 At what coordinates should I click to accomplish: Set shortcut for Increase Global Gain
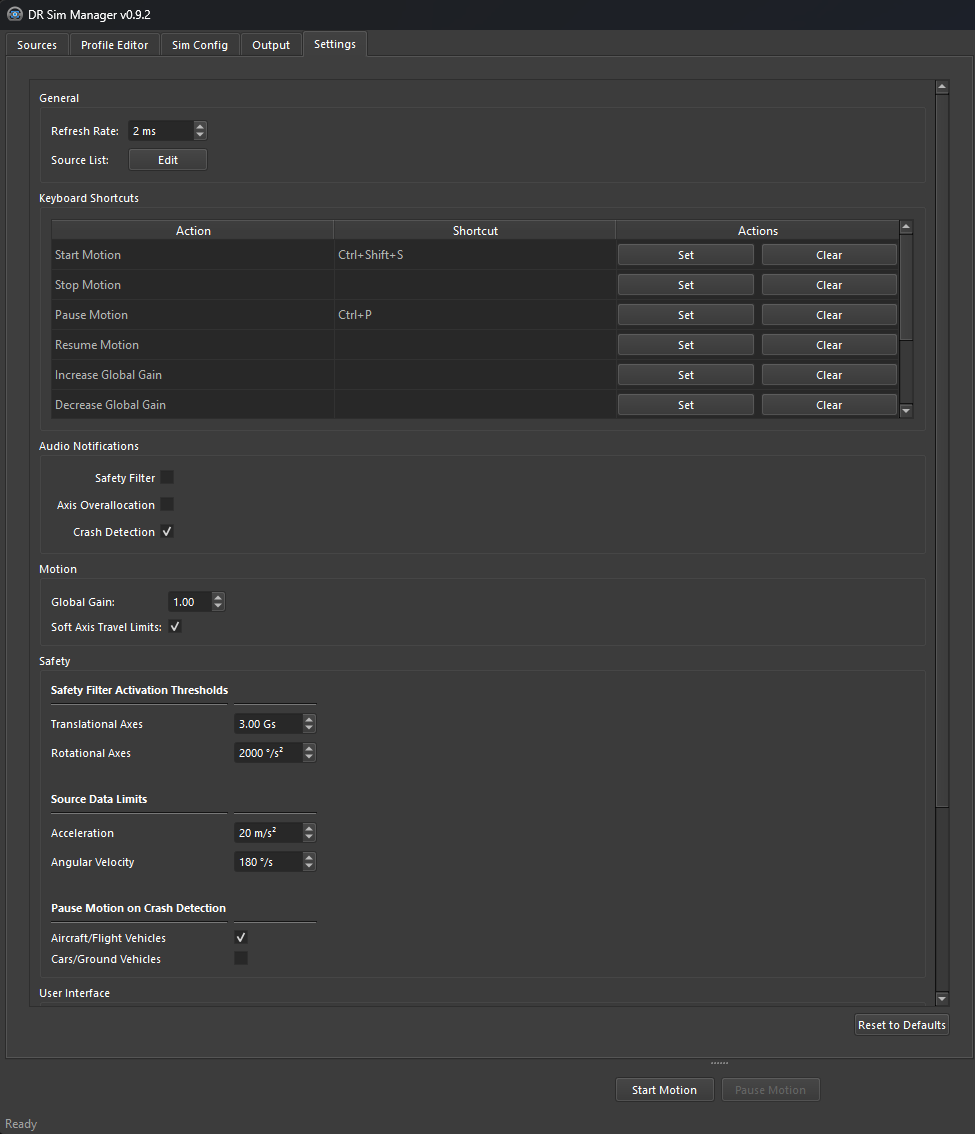686,375
